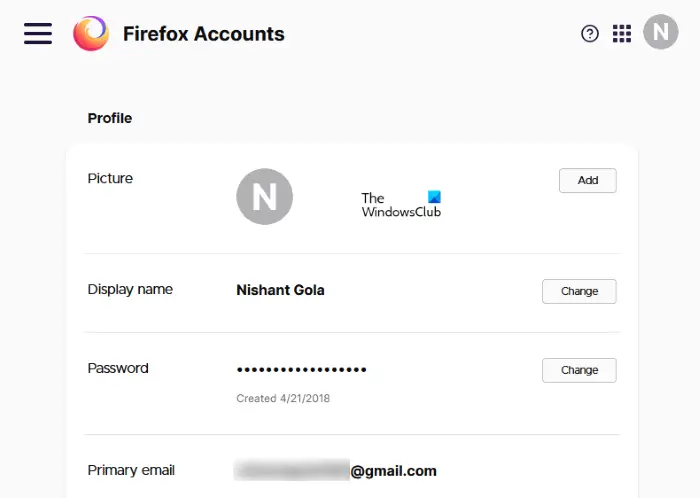Screen dimensions: 700x498
Task: Click the Firefox logo icon
Action: [x=91, y=34]
